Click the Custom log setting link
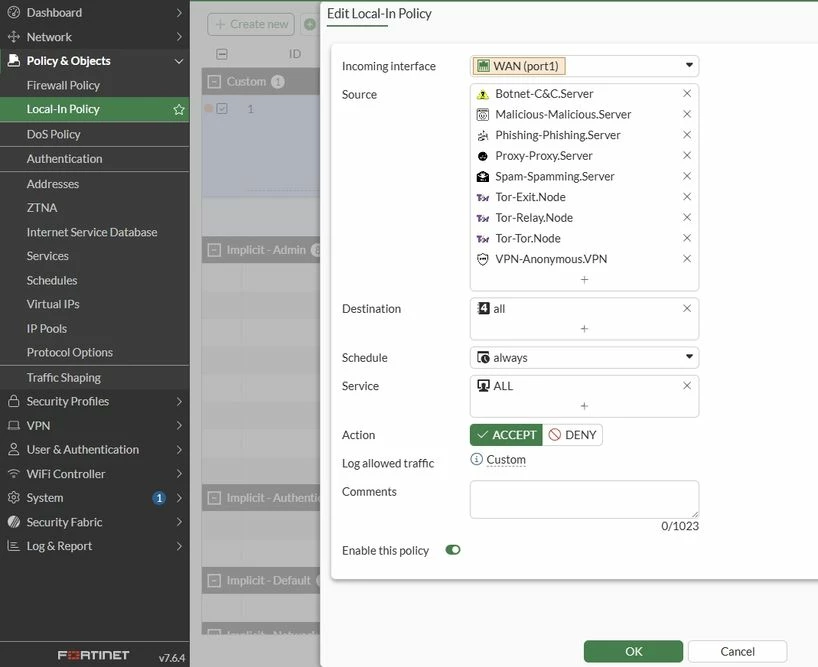Viewport: 818px width, 667px height. pyautogui.click(x=506, y=460)
